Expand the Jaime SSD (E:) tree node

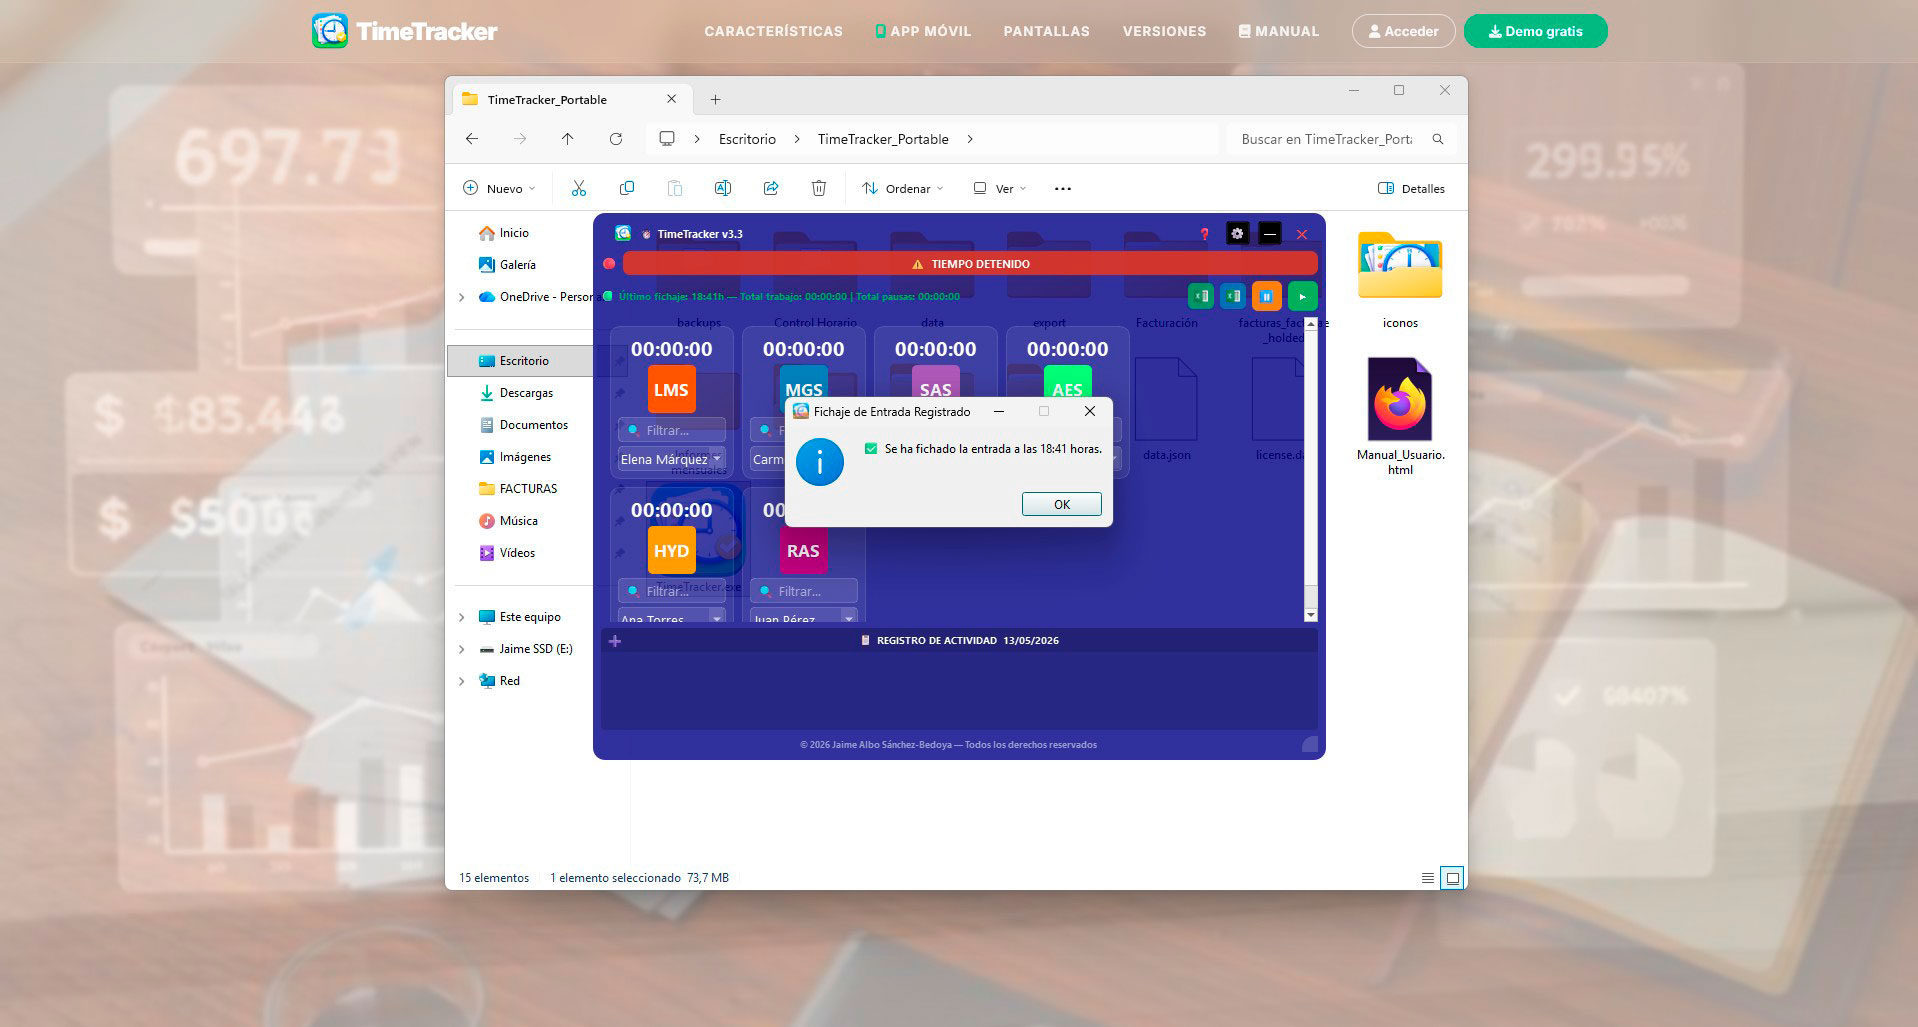coord(461,649)
